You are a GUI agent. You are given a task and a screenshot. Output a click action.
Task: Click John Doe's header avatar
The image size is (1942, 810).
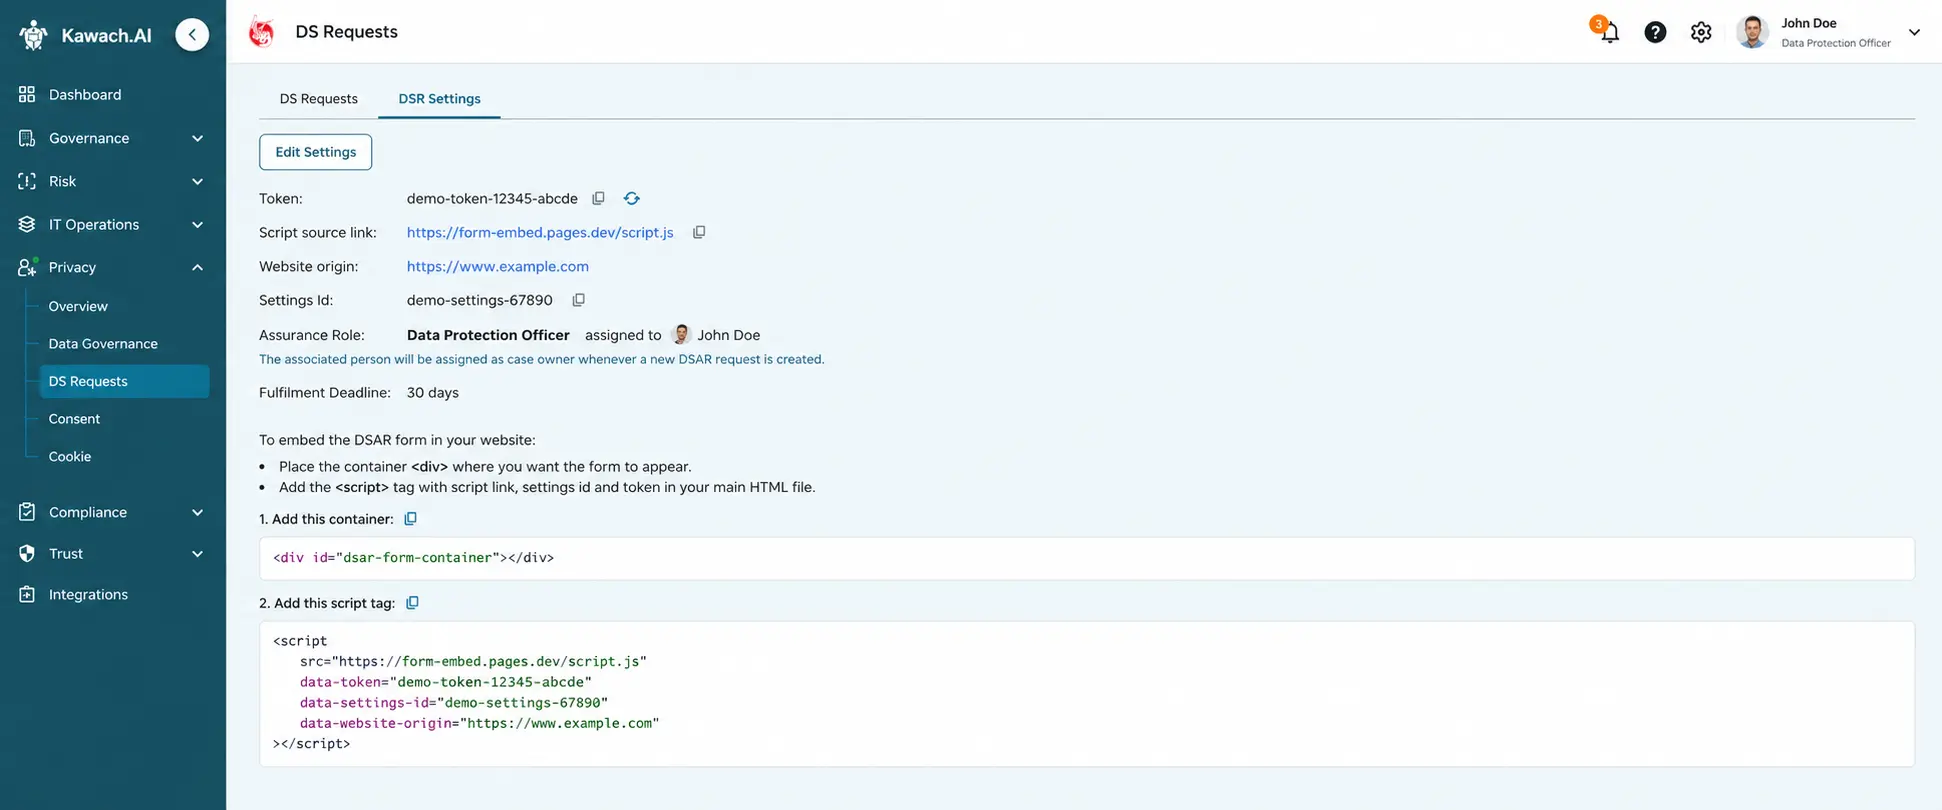coord(1752,32)
